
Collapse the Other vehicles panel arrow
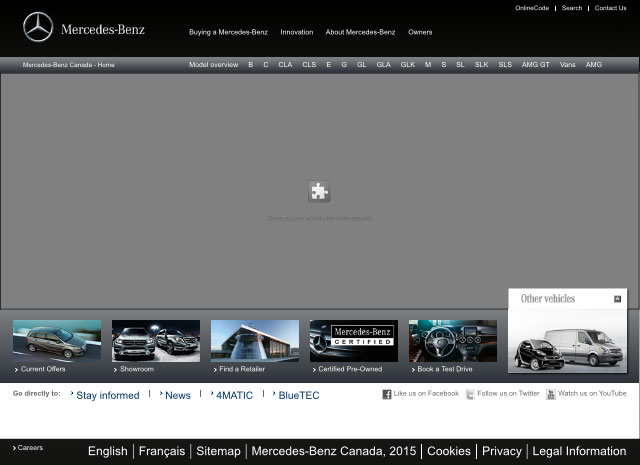pyautogui.click(x=618, y=299)
